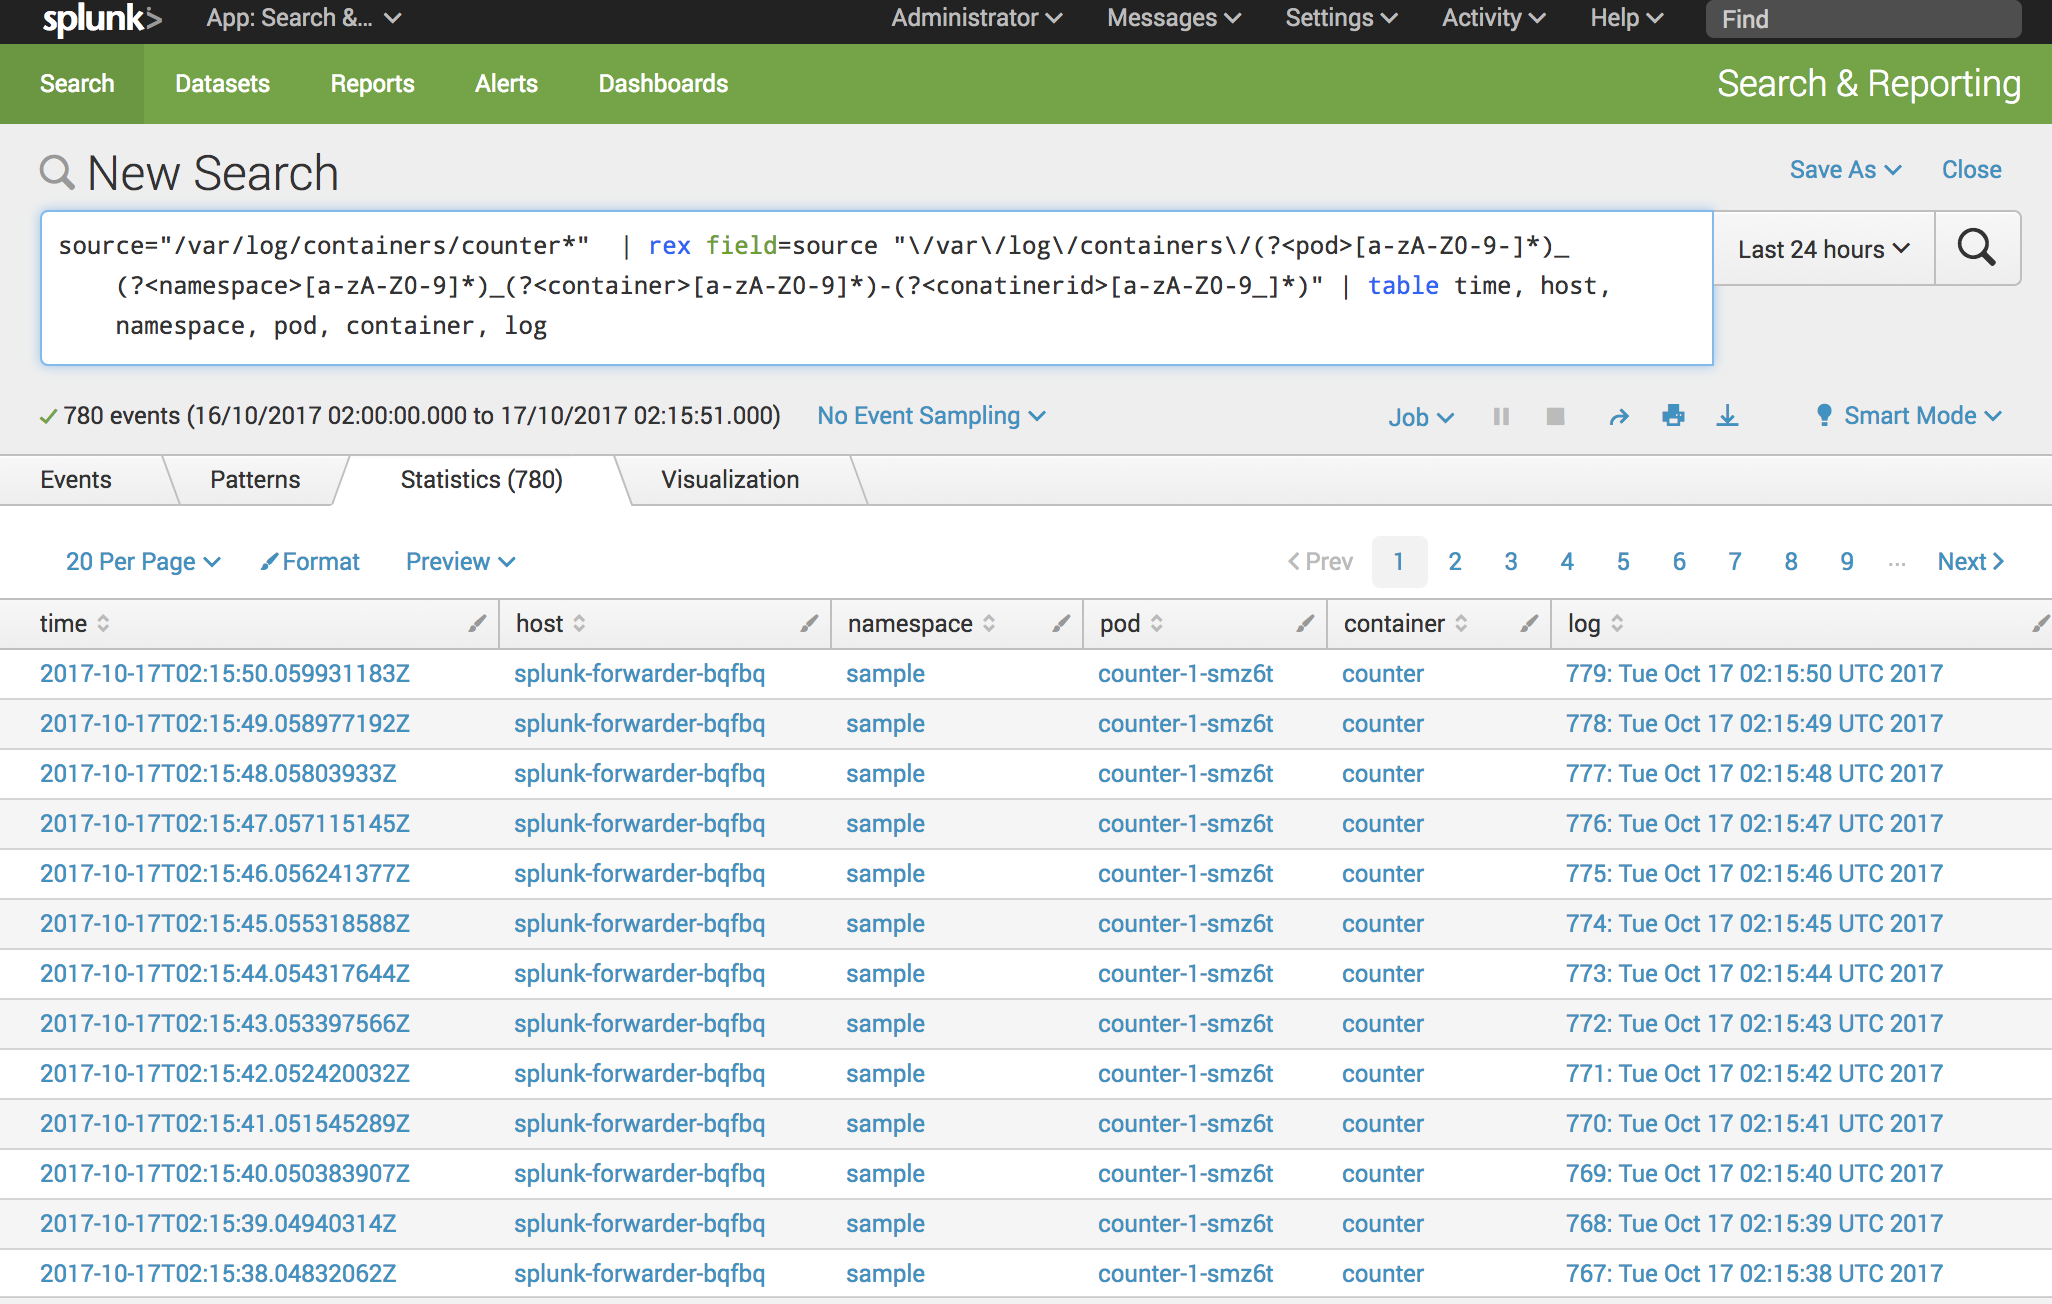Switch to the Patterns tab
Image resolution: width=2052 pixels, height=1304 pixels.
click(256, 479)
